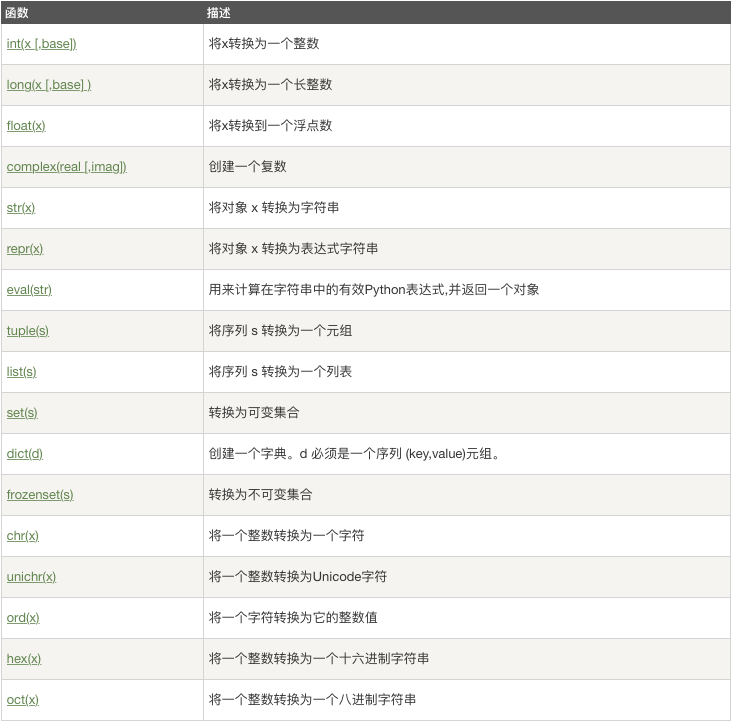Open the oct(x) function link
Viewport: 732px width, 722px height.
(23, 700)
